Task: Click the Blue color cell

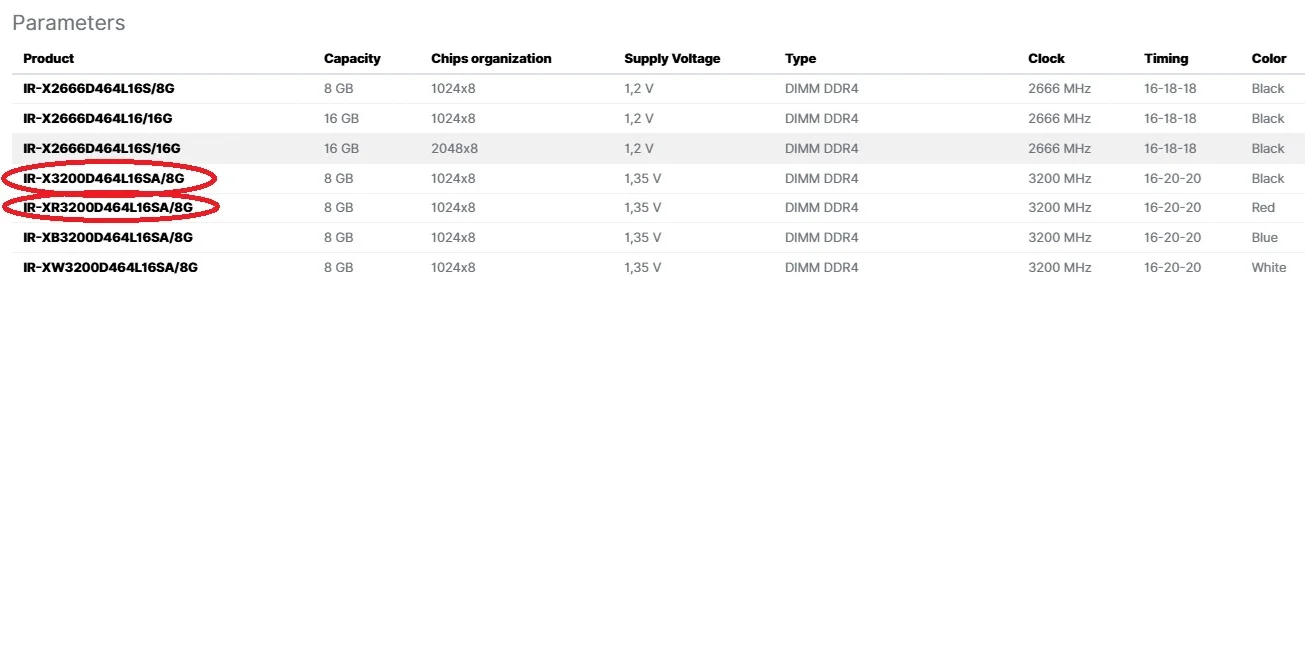Action: (1264, 237)
